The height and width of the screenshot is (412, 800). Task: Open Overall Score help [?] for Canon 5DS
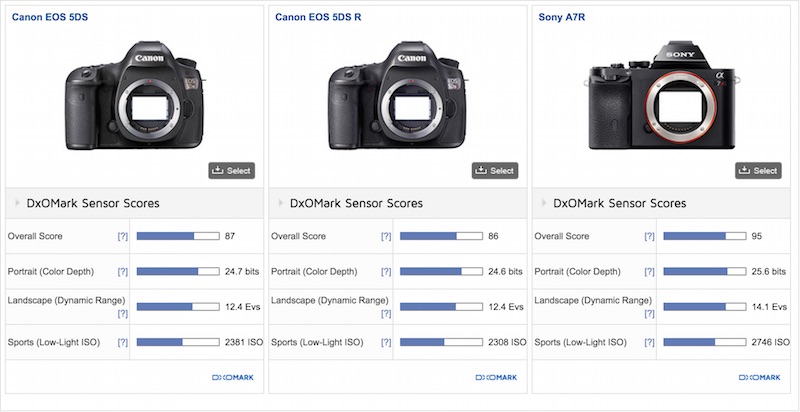[123, 236]
